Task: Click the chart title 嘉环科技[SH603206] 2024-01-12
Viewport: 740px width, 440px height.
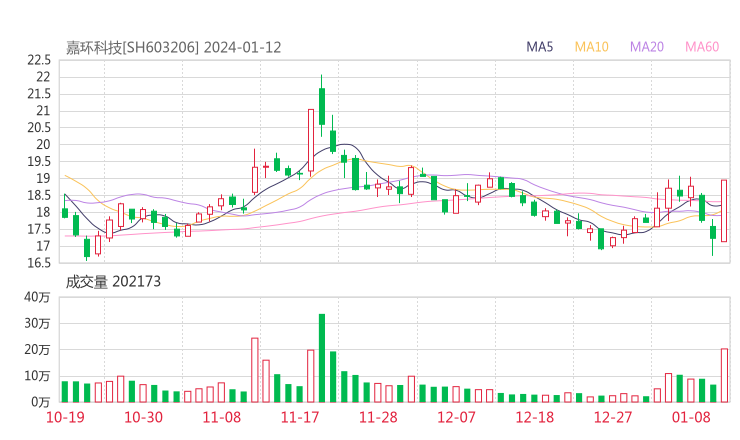Action: pos(173,48)
